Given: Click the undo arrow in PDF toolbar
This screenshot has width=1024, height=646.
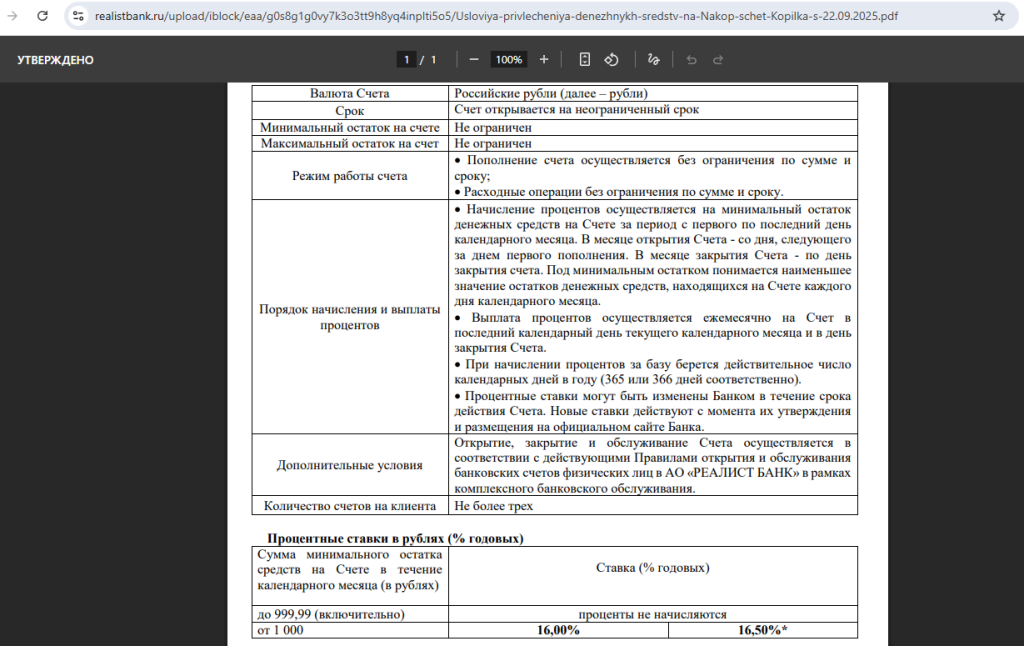Looking at the screenshot, I should click(x=692, y=59).
